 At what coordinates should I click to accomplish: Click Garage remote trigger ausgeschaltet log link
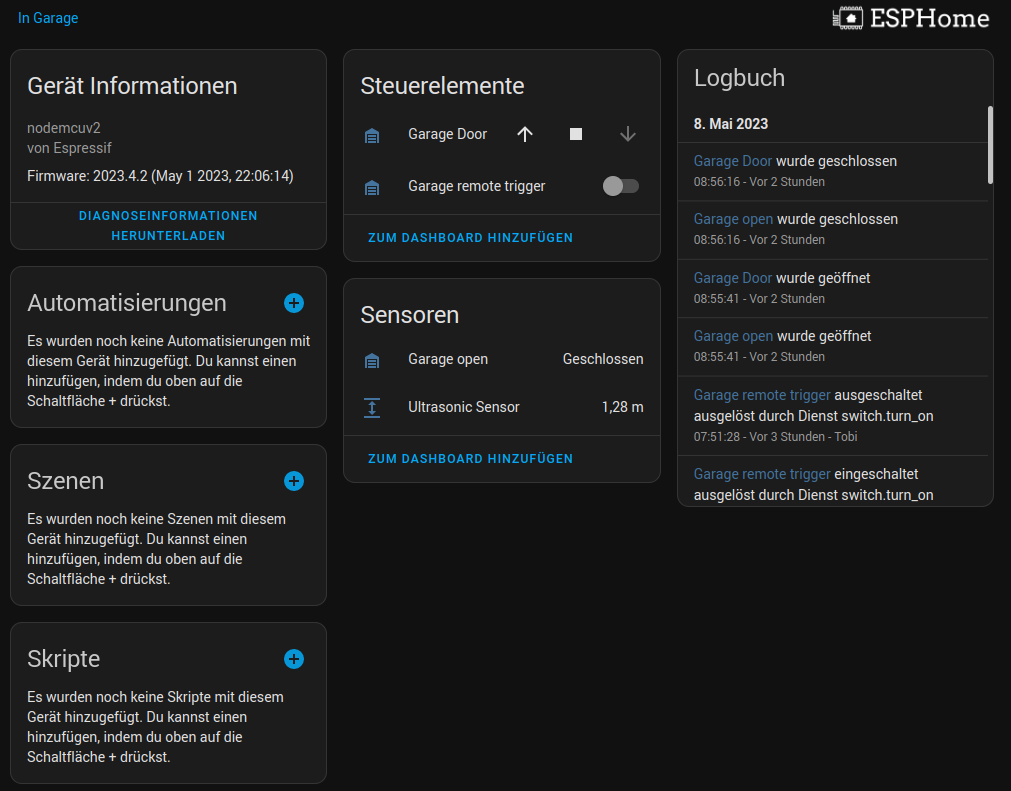pyautogui.click(x=762, y=395)
